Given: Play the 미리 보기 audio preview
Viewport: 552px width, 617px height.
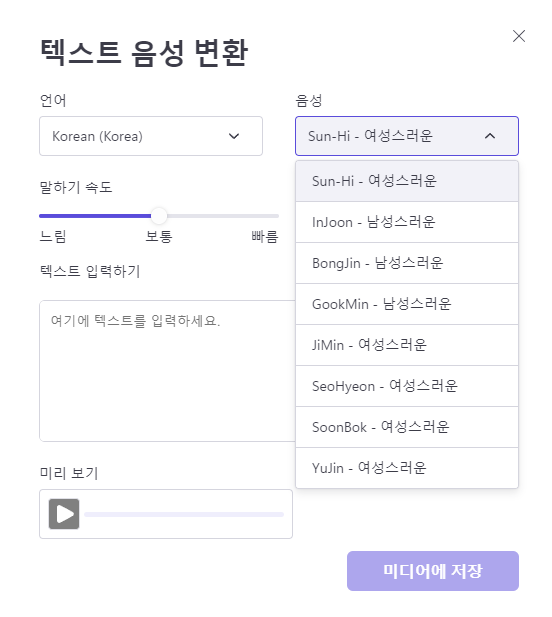Looking at the screenshot, I should pyautogui.click(x=64, y=514).
